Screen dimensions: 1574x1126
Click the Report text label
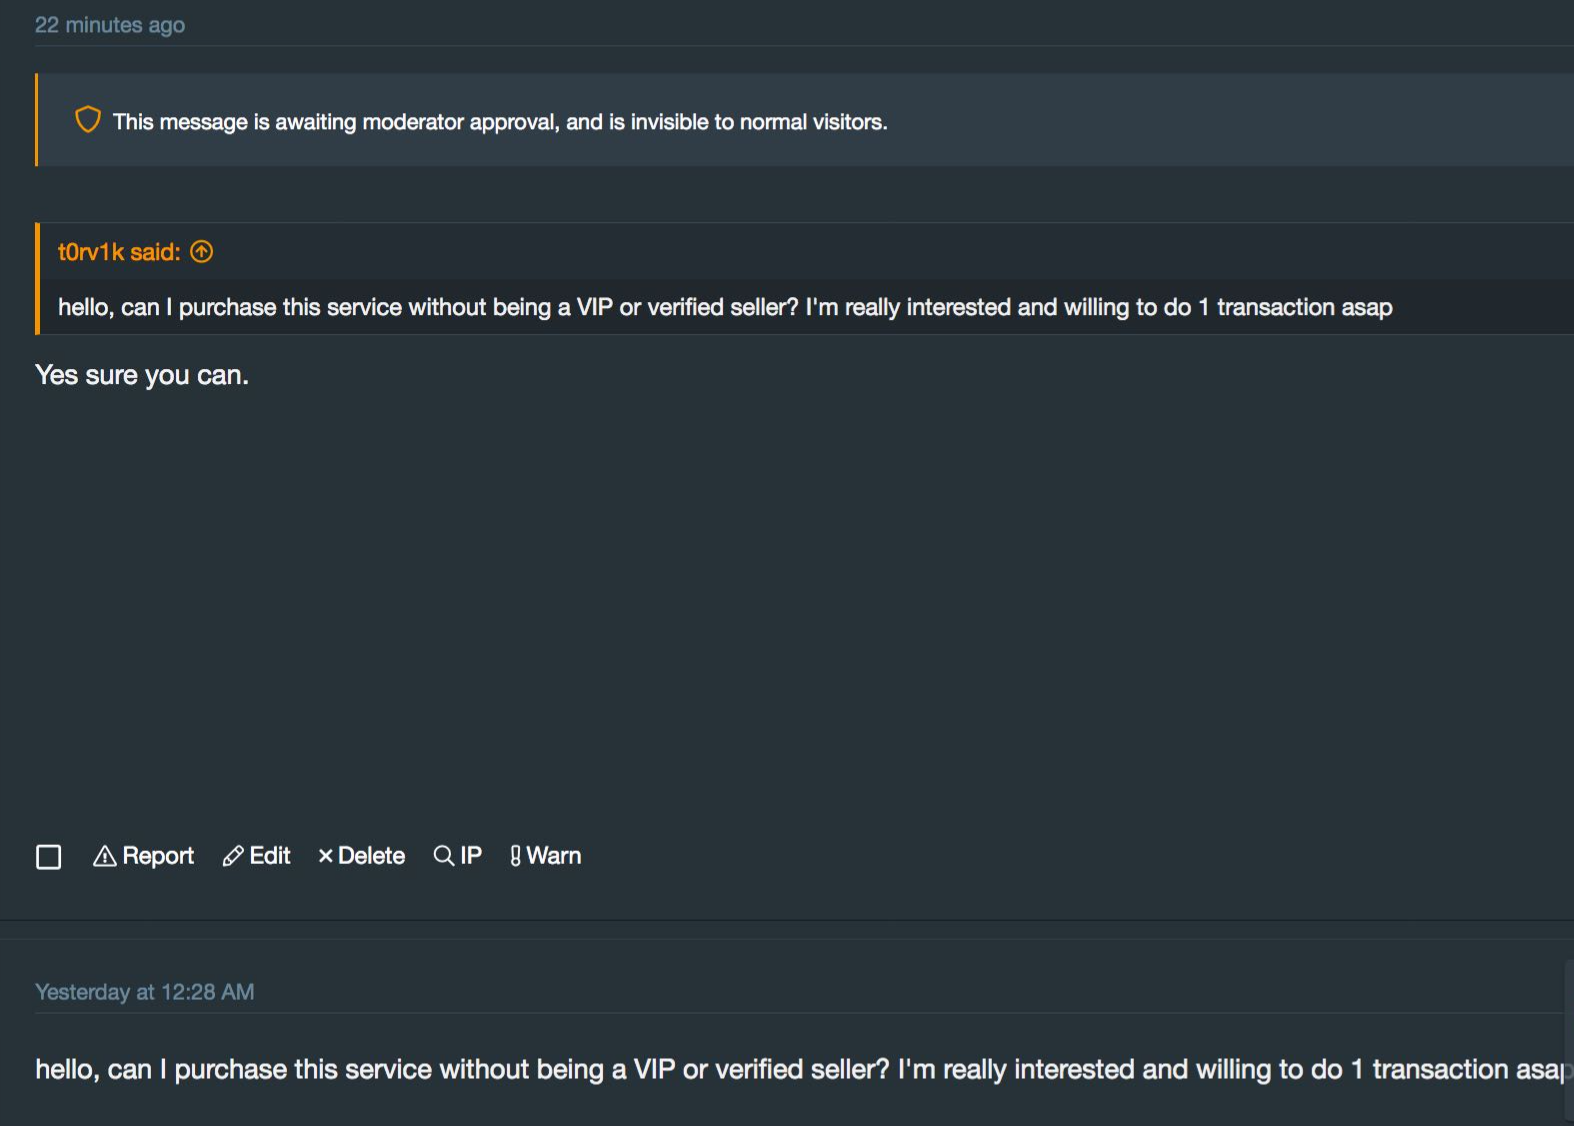coord(158,856)
